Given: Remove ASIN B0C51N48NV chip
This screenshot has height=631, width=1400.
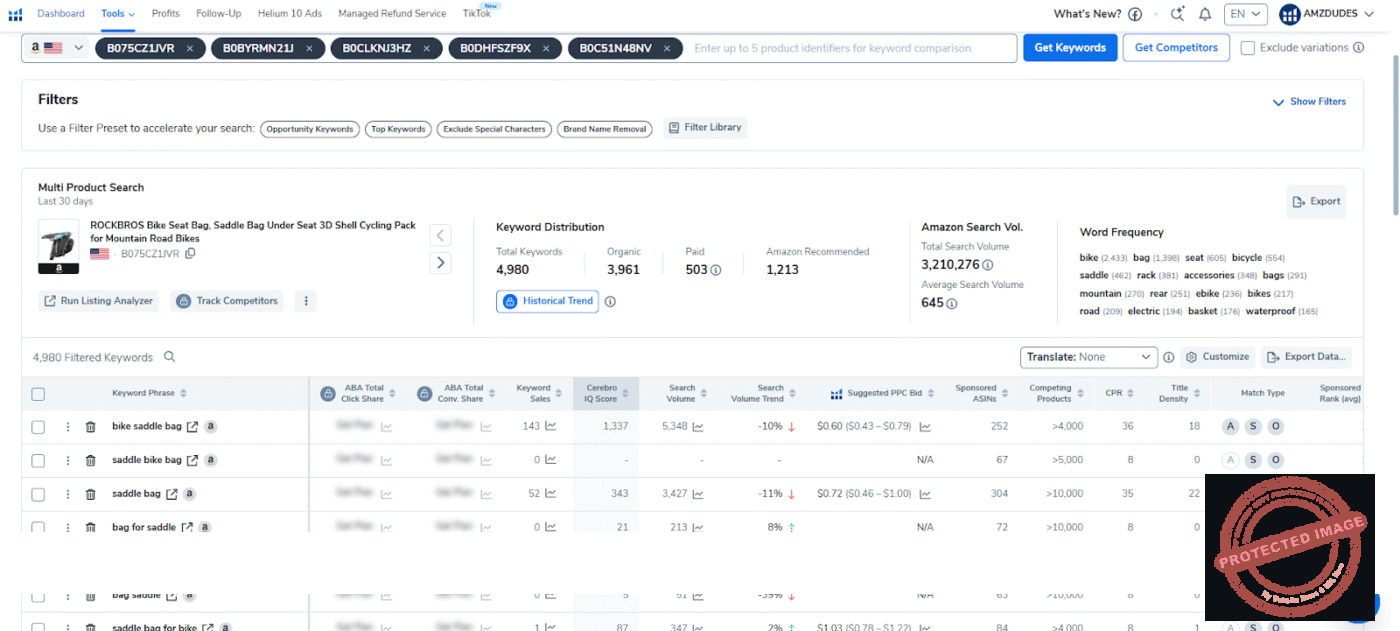Looking at the screenshot, I should pyautogui.click(x=667, y=48).
